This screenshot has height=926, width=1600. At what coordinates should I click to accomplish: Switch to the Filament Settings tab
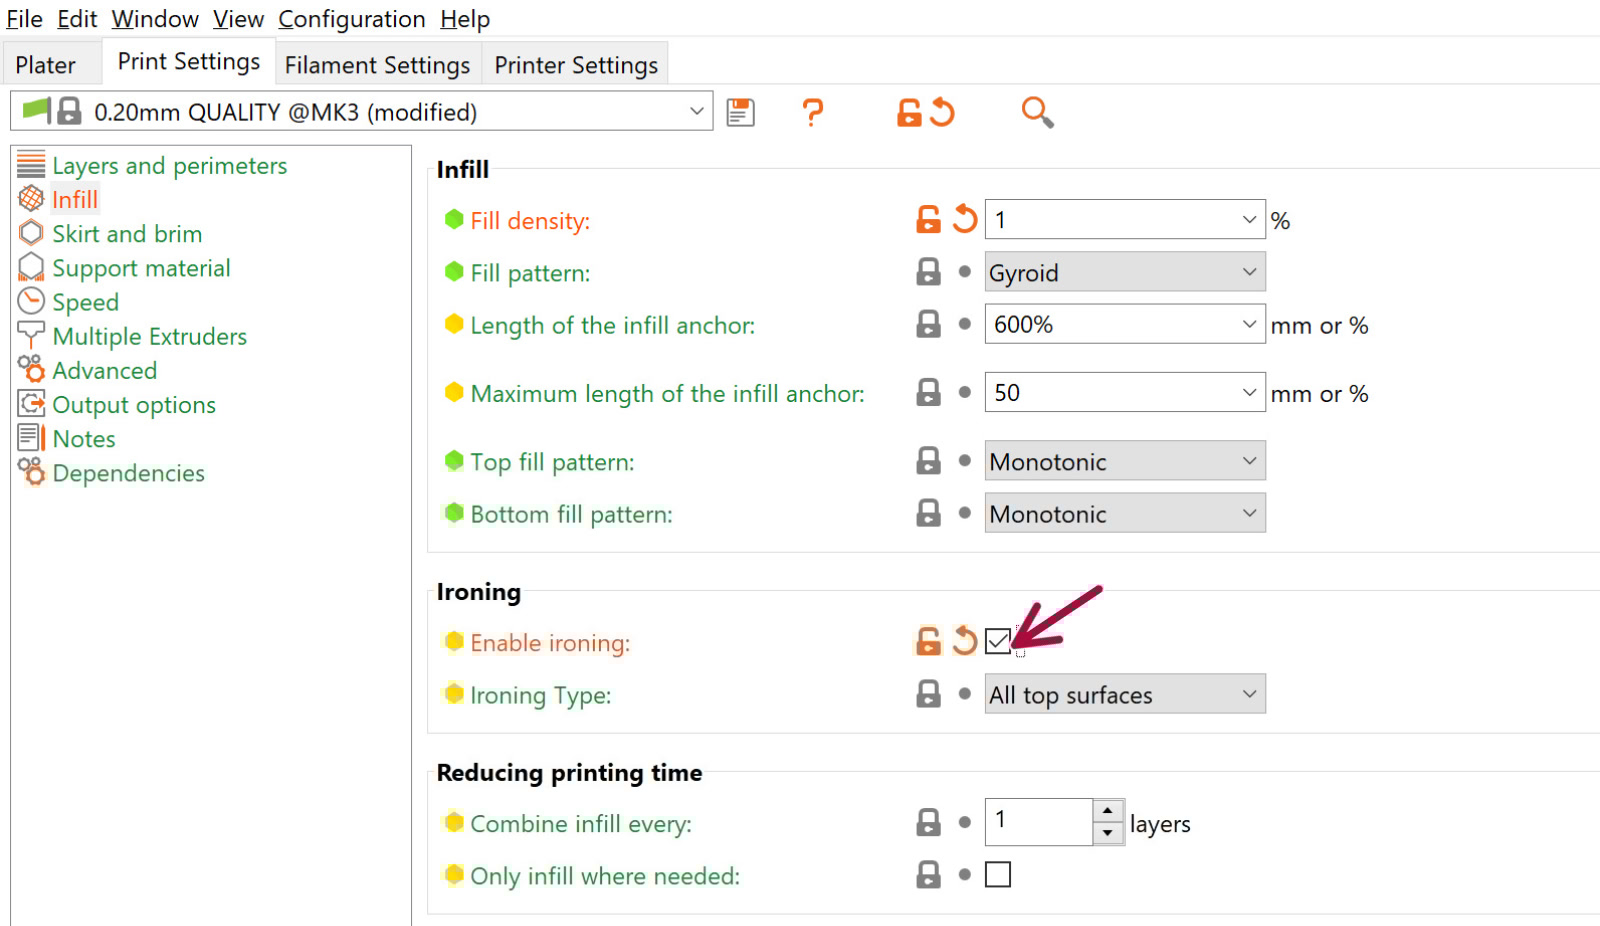377,65
